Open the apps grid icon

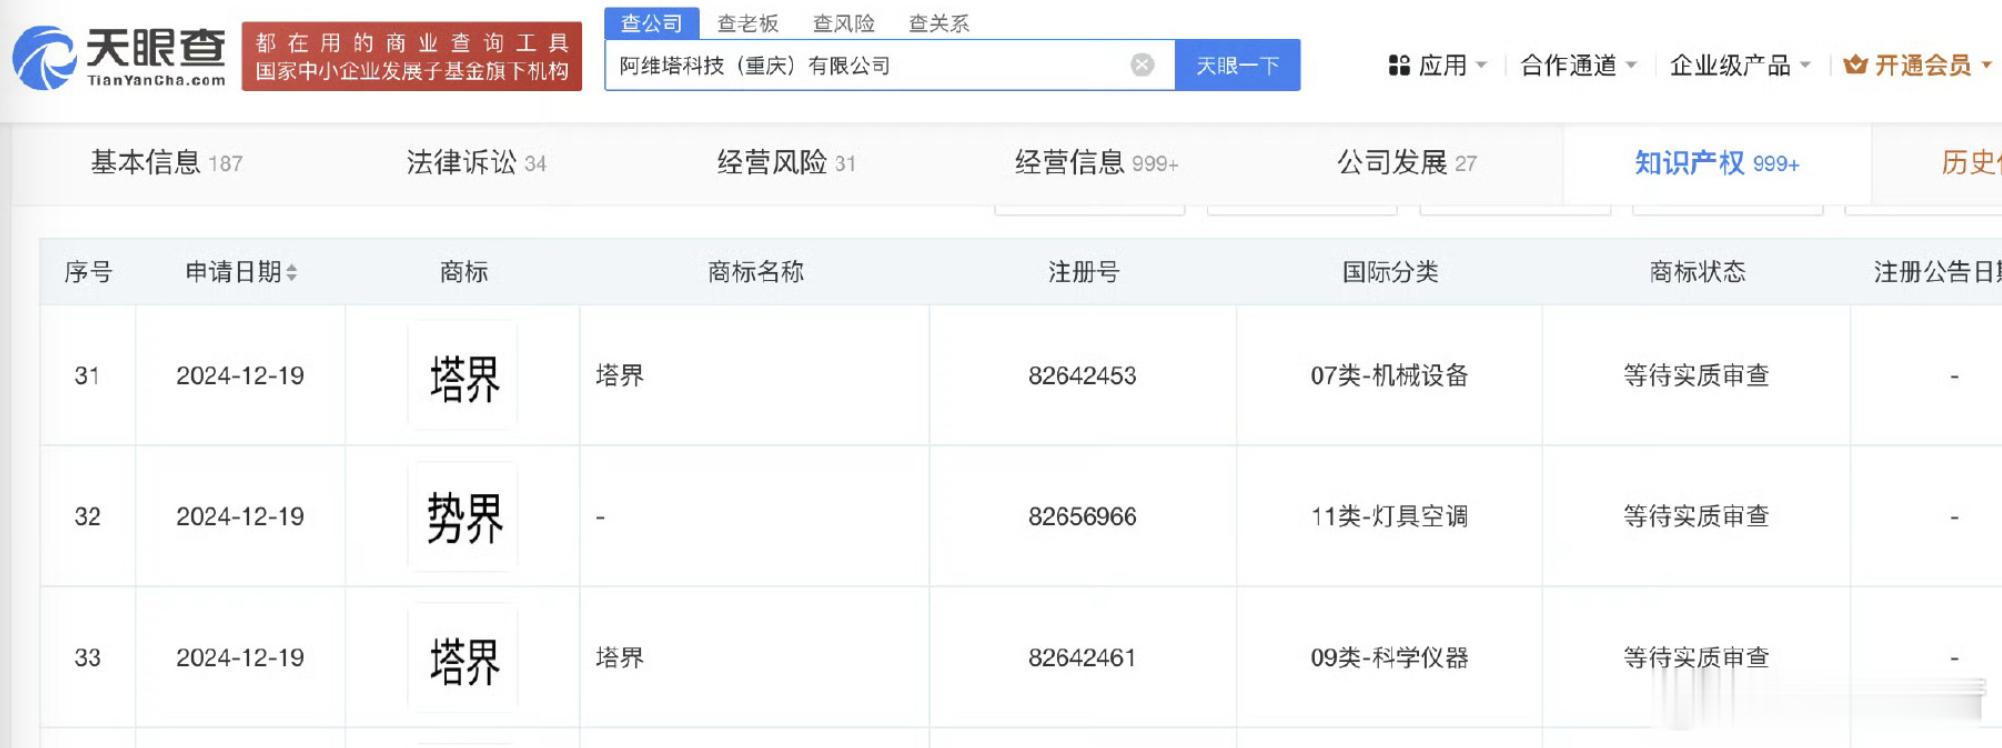pyautogui.click(x=1399, y=65)
